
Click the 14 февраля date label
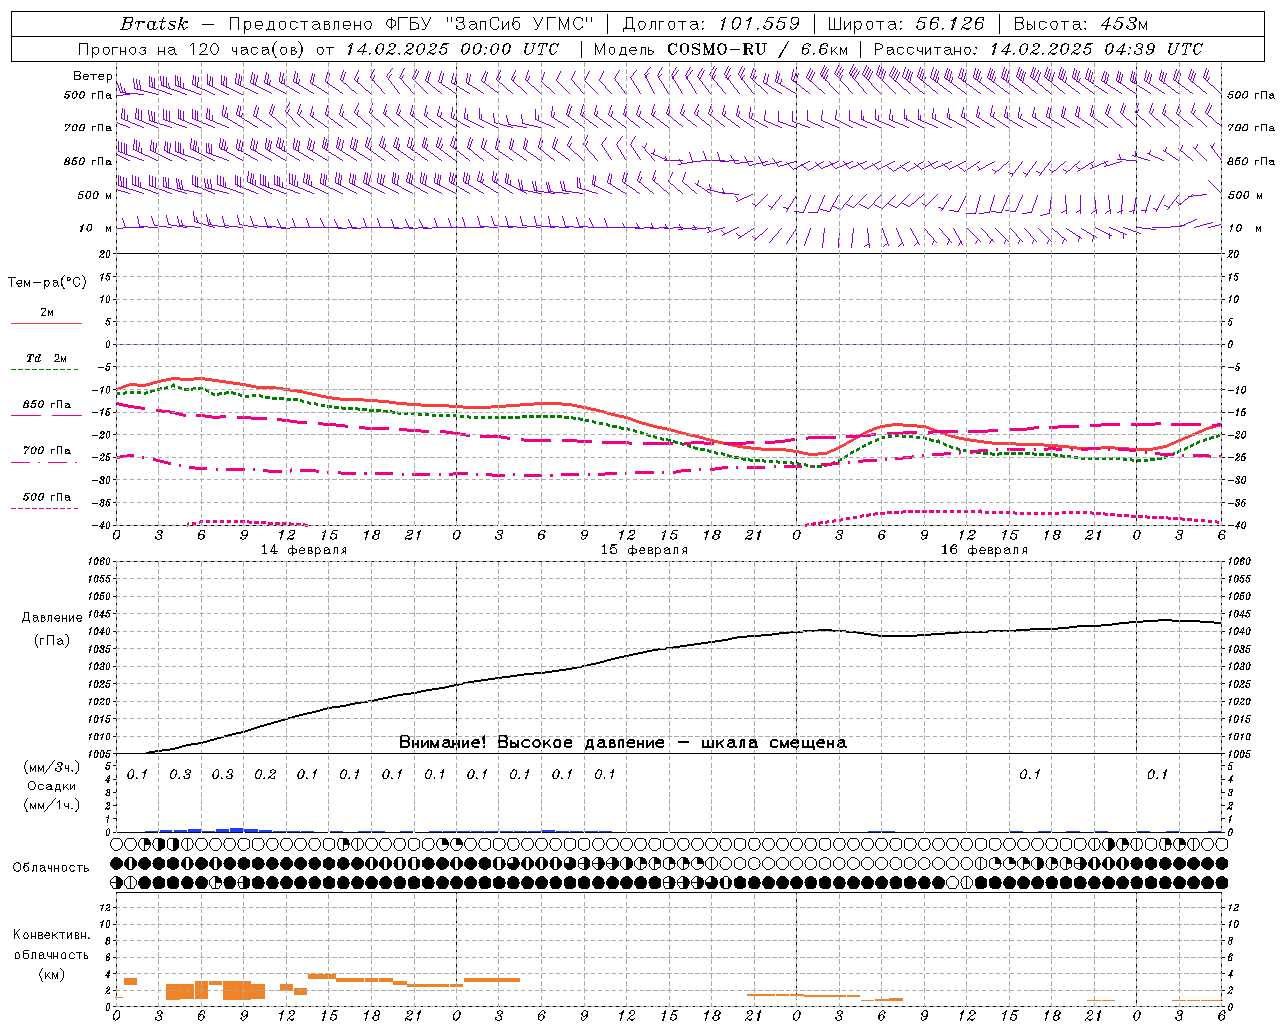pyautogui.click(x=304, y=550)
